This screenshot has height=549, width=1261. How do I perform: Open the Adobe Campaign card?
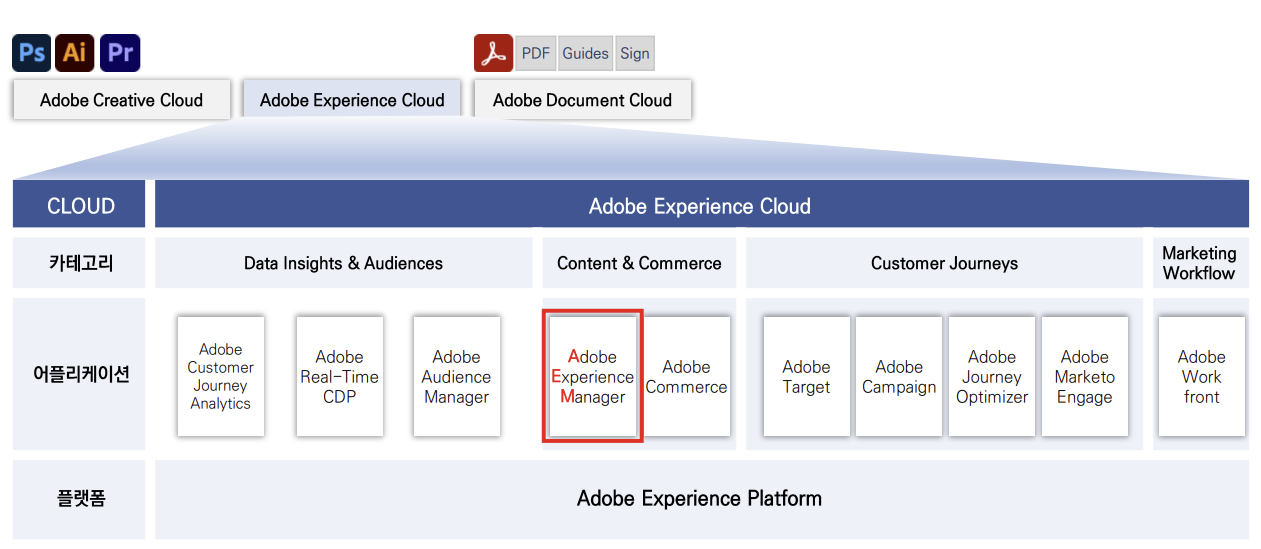tap(899, 376)
